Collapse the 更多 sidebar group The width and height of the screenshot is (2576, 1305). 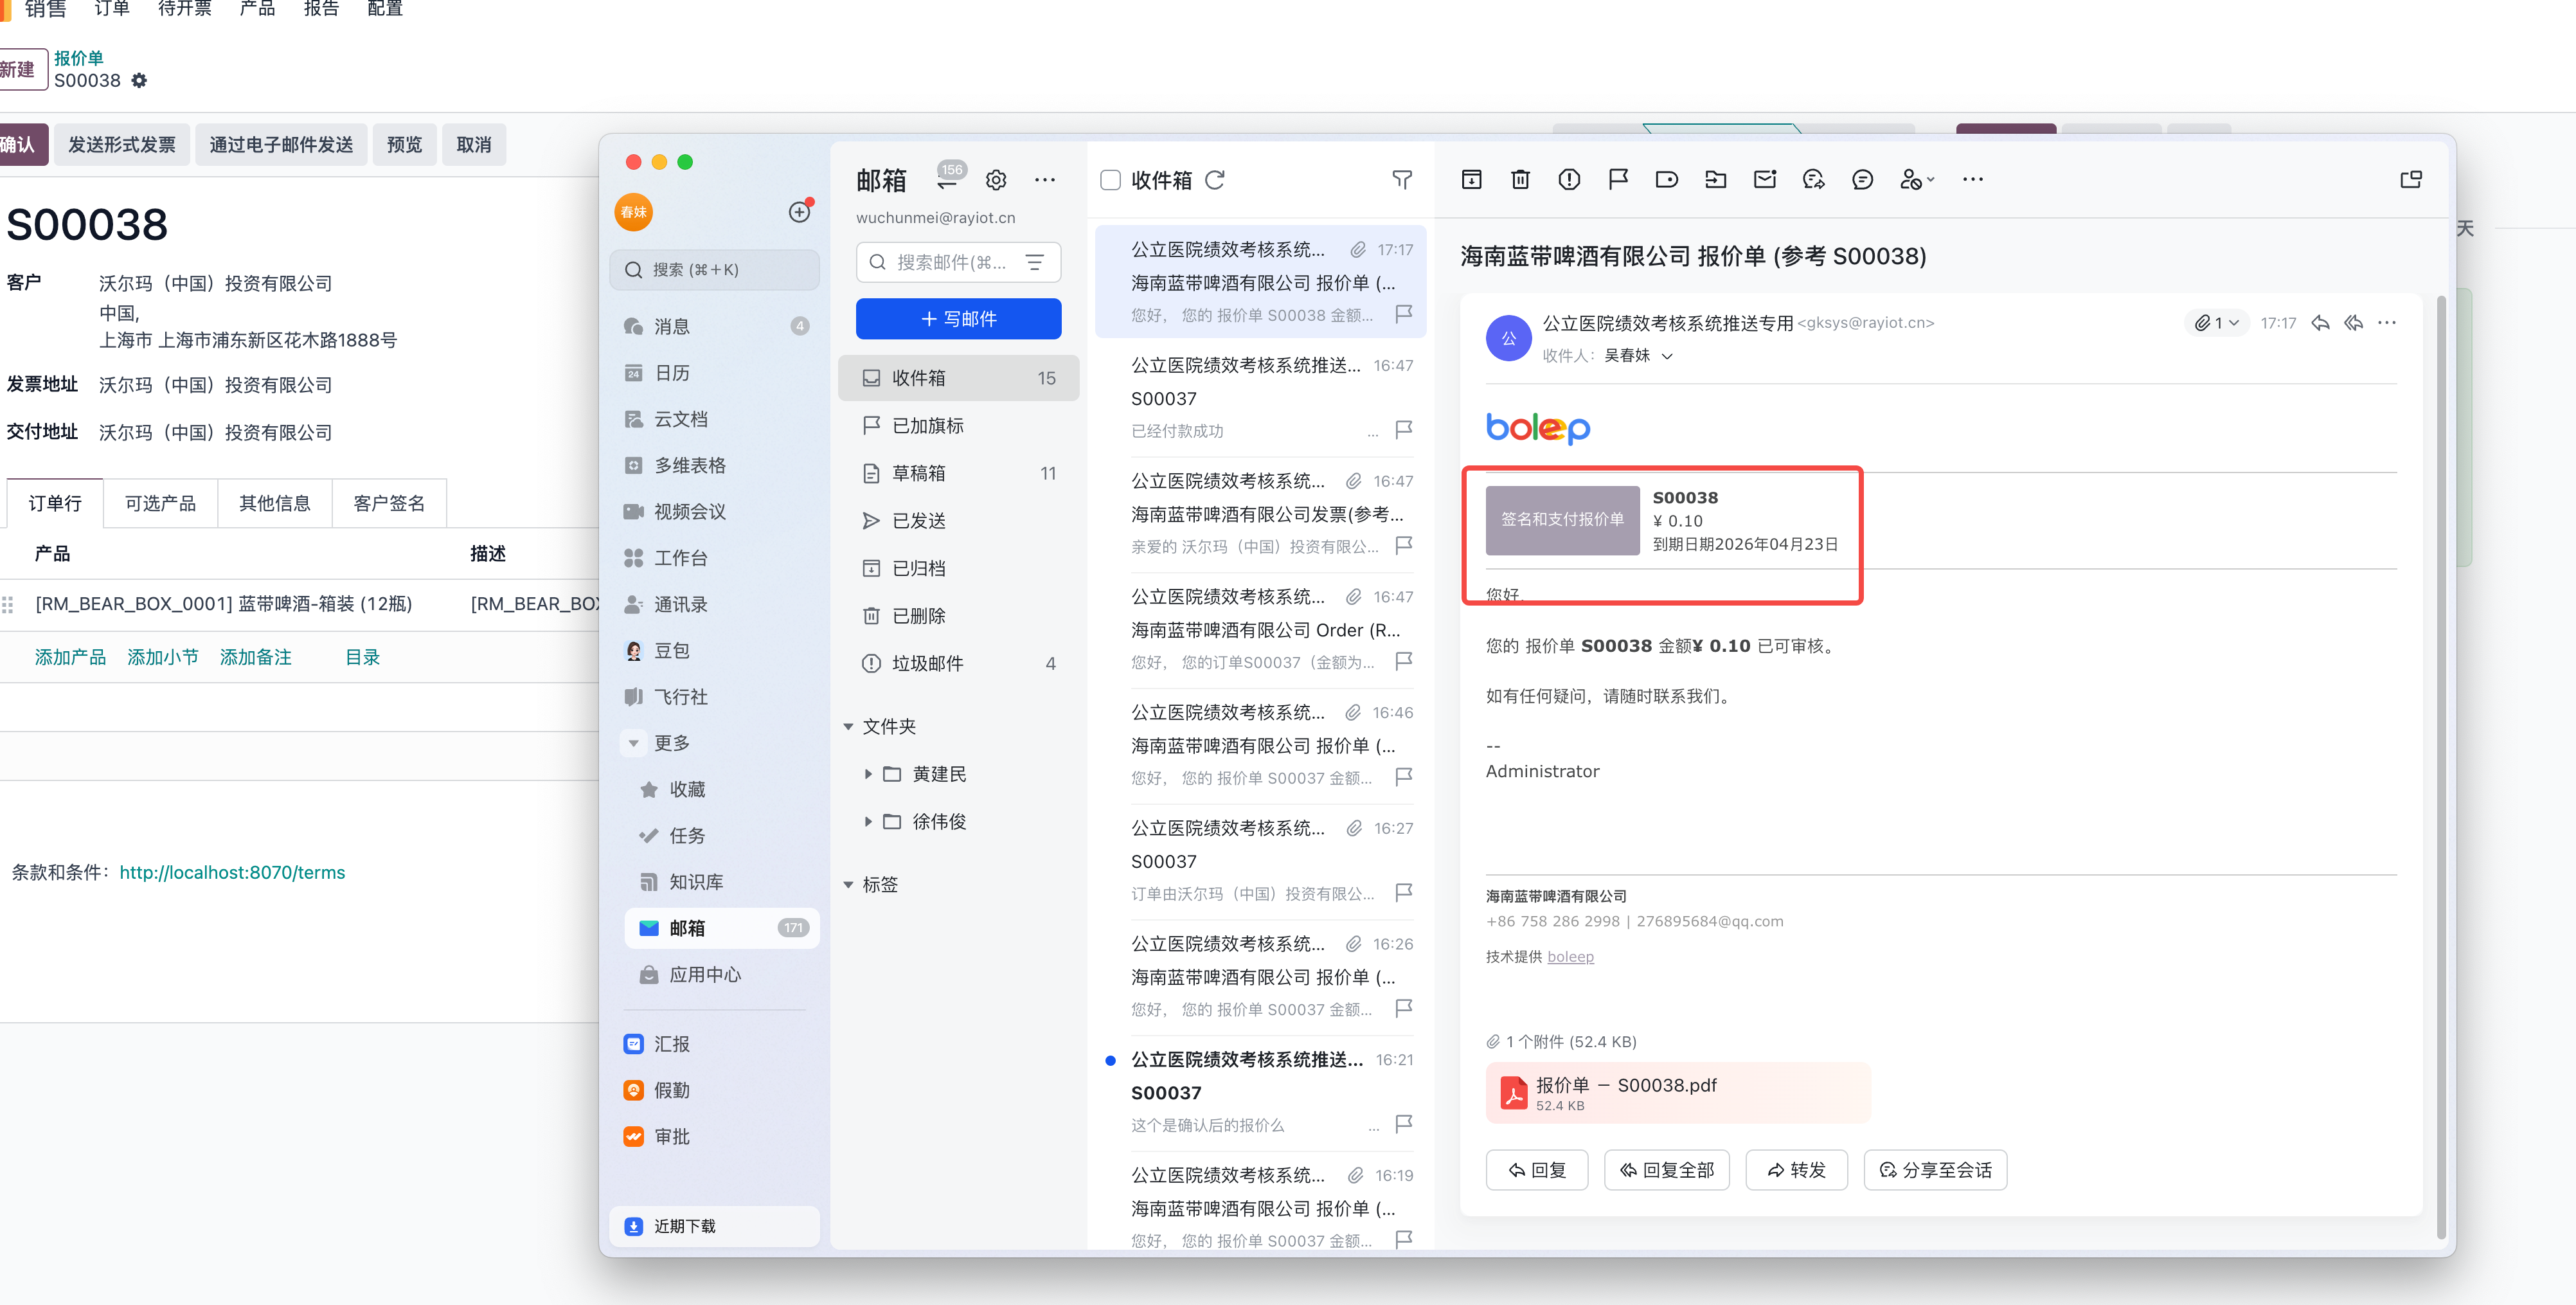point(633,743)
